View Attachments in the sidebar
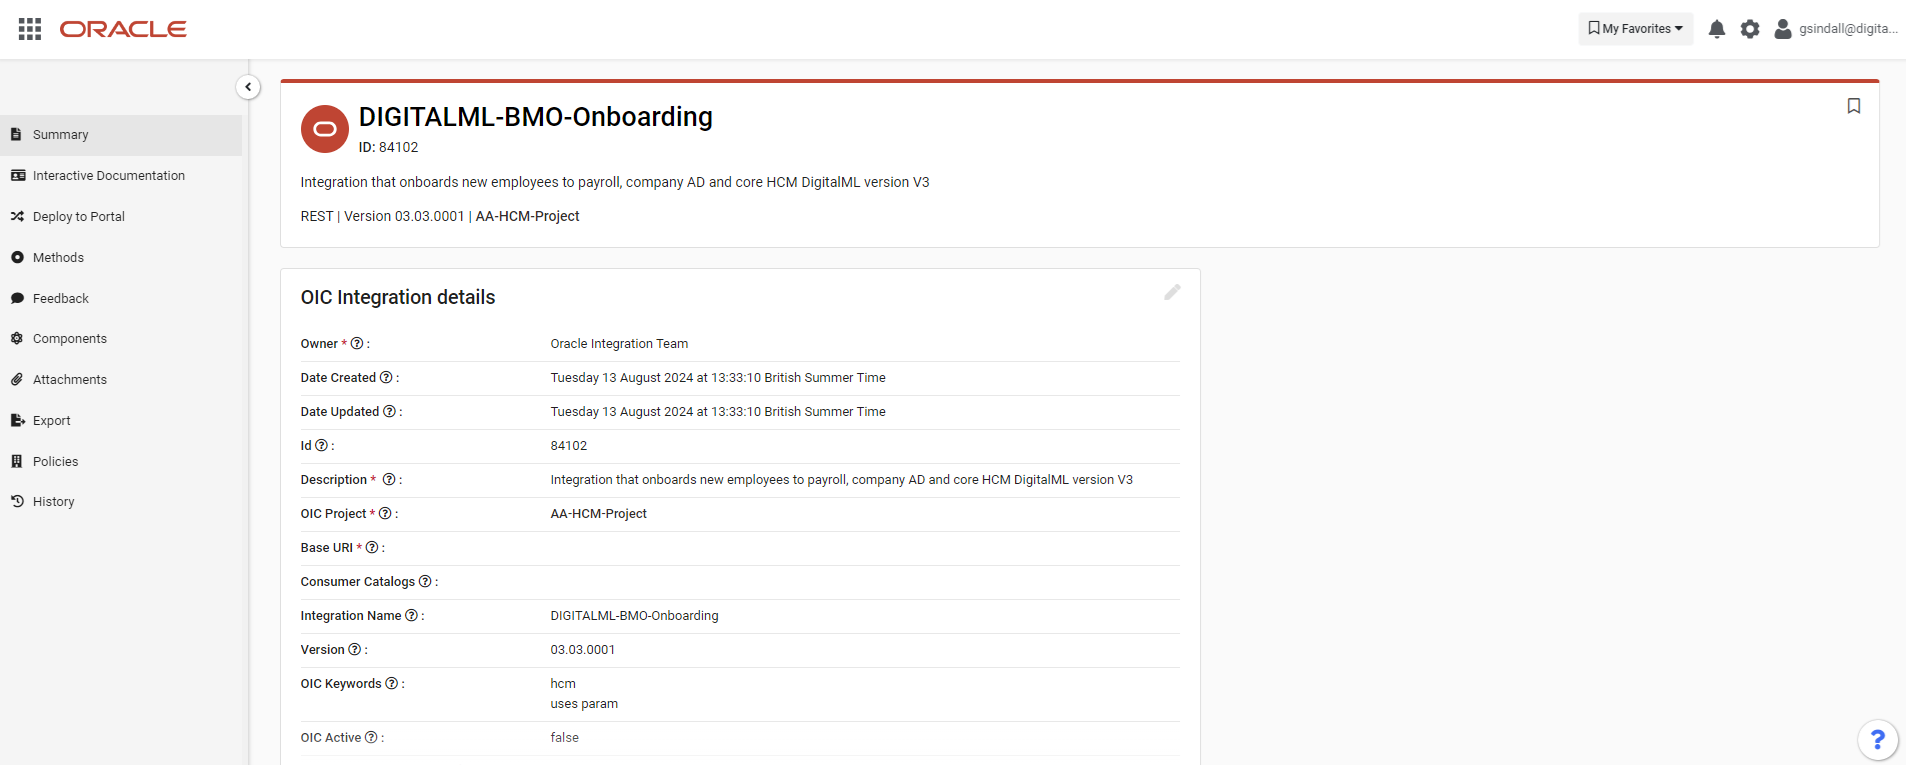This screenshot has width=1906, height=765. click(x=121, y=380)
